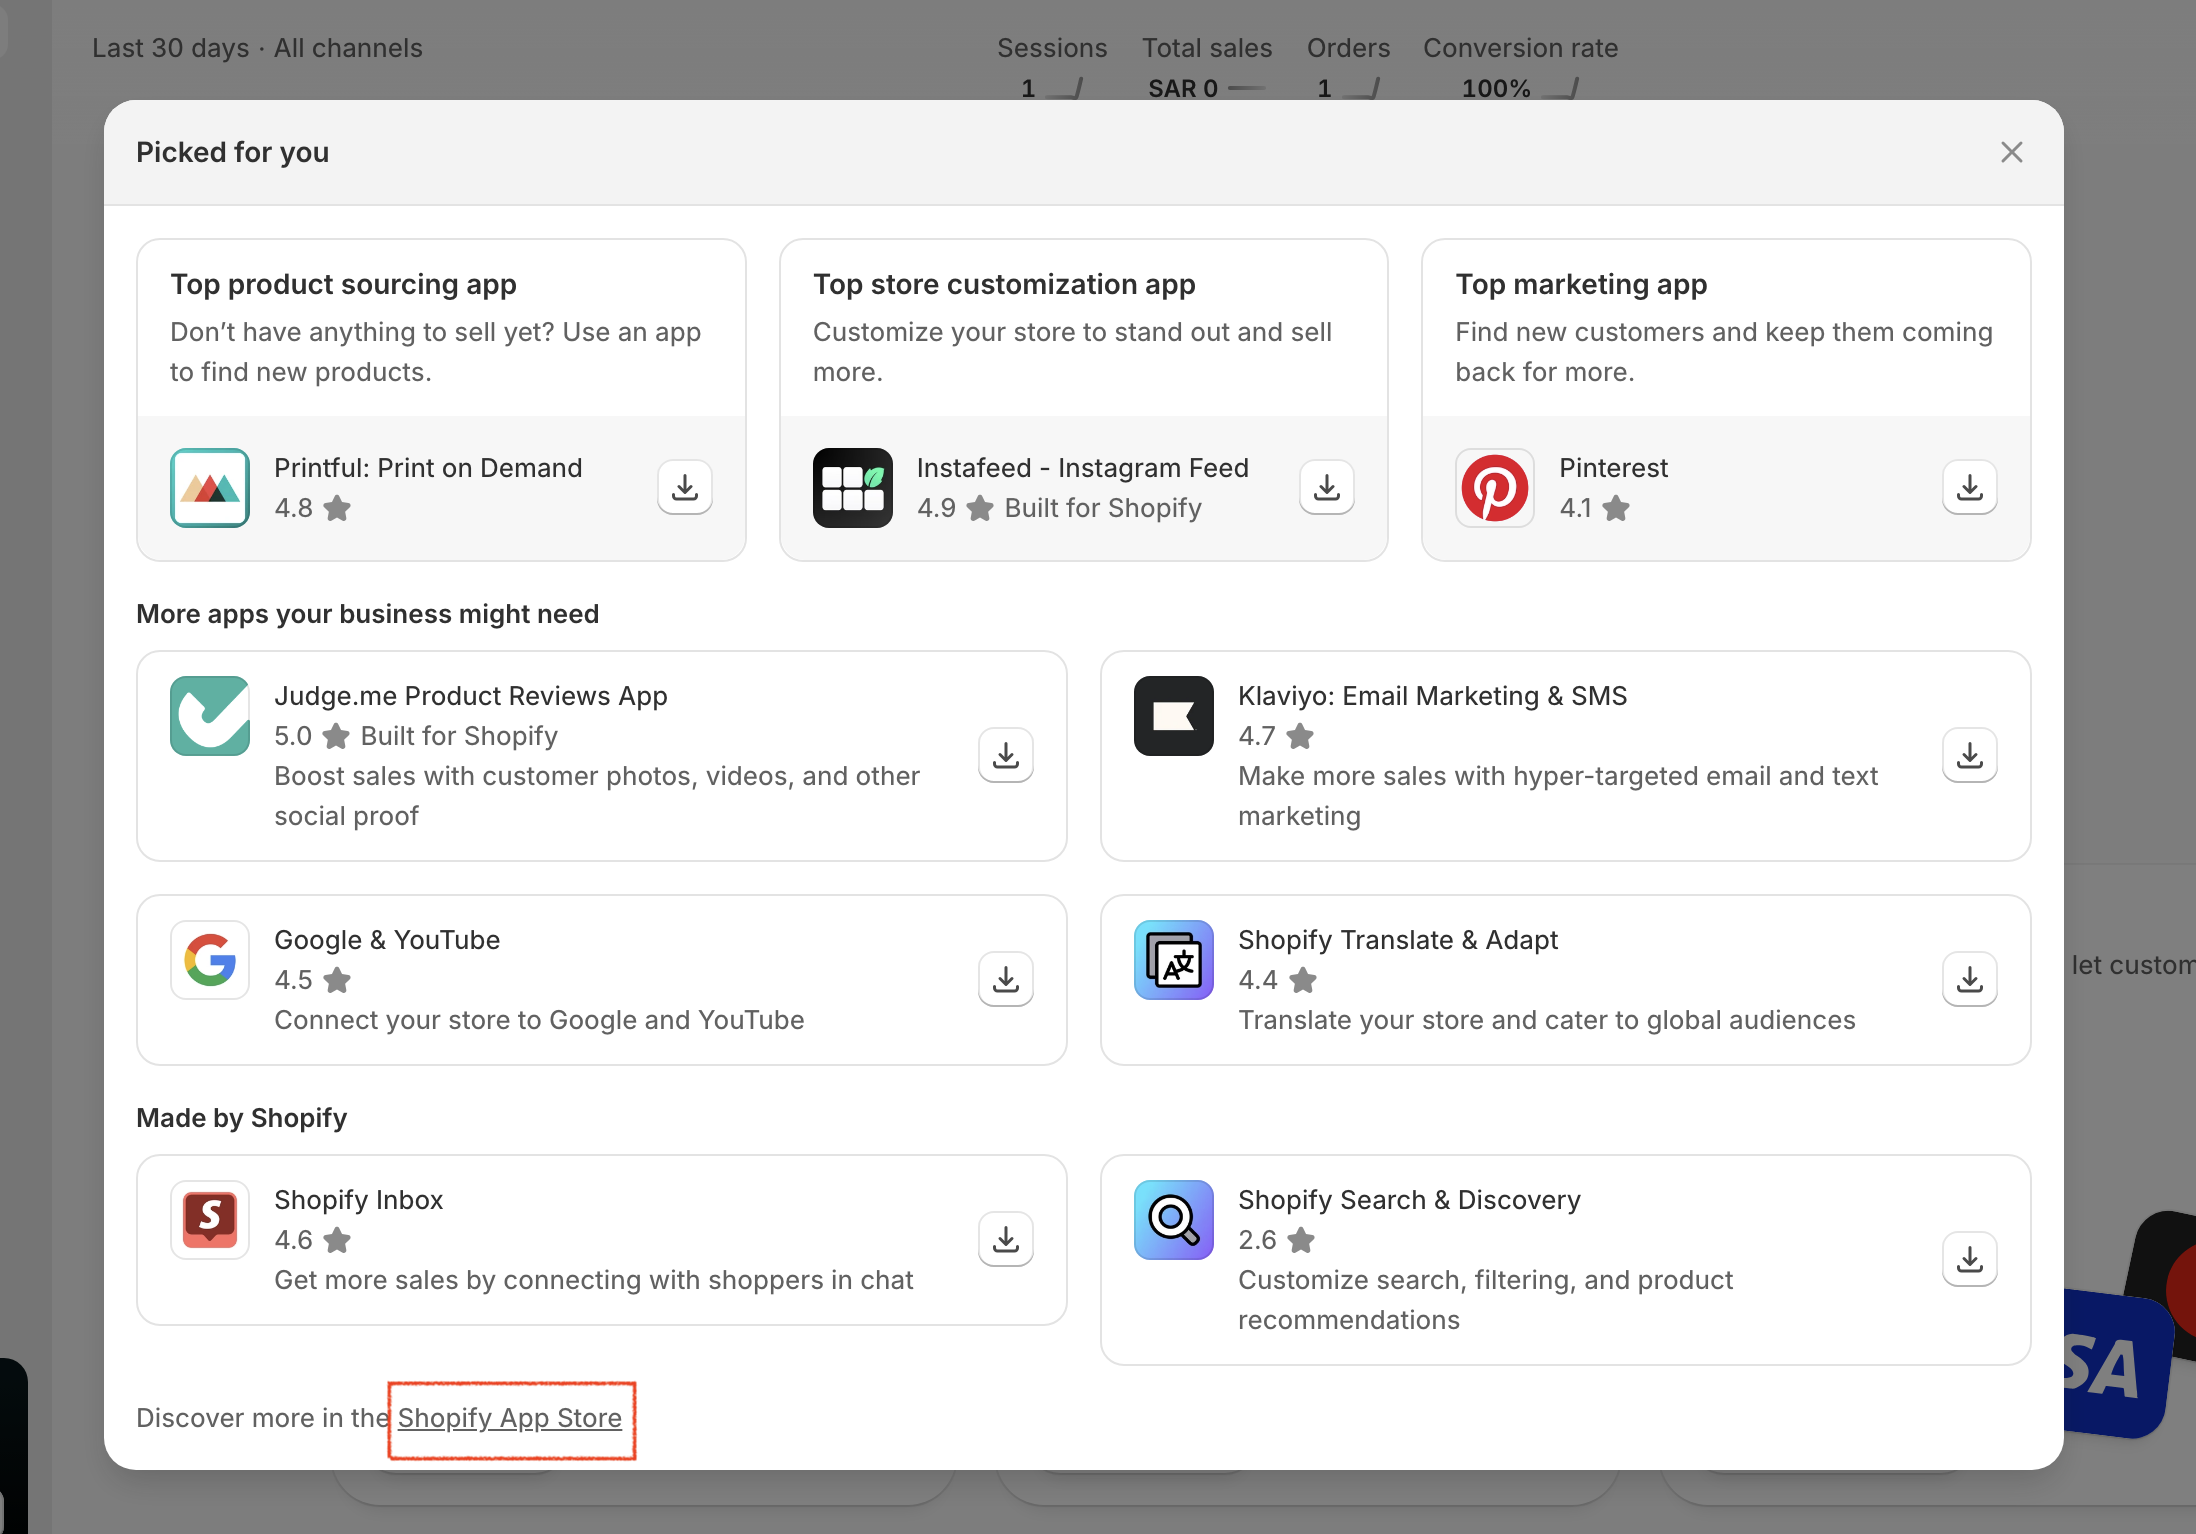
Task: Install Printful: Print on Demand app
Action: 685,488
